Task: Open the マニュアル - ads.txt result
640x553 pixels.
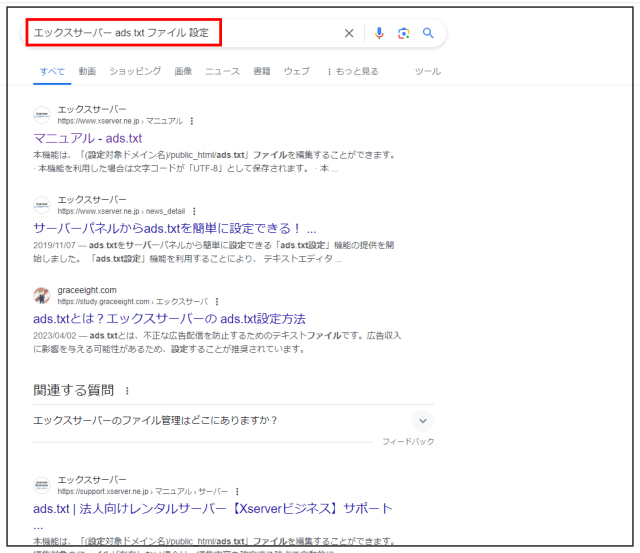Action: click(x=88, y=138)
